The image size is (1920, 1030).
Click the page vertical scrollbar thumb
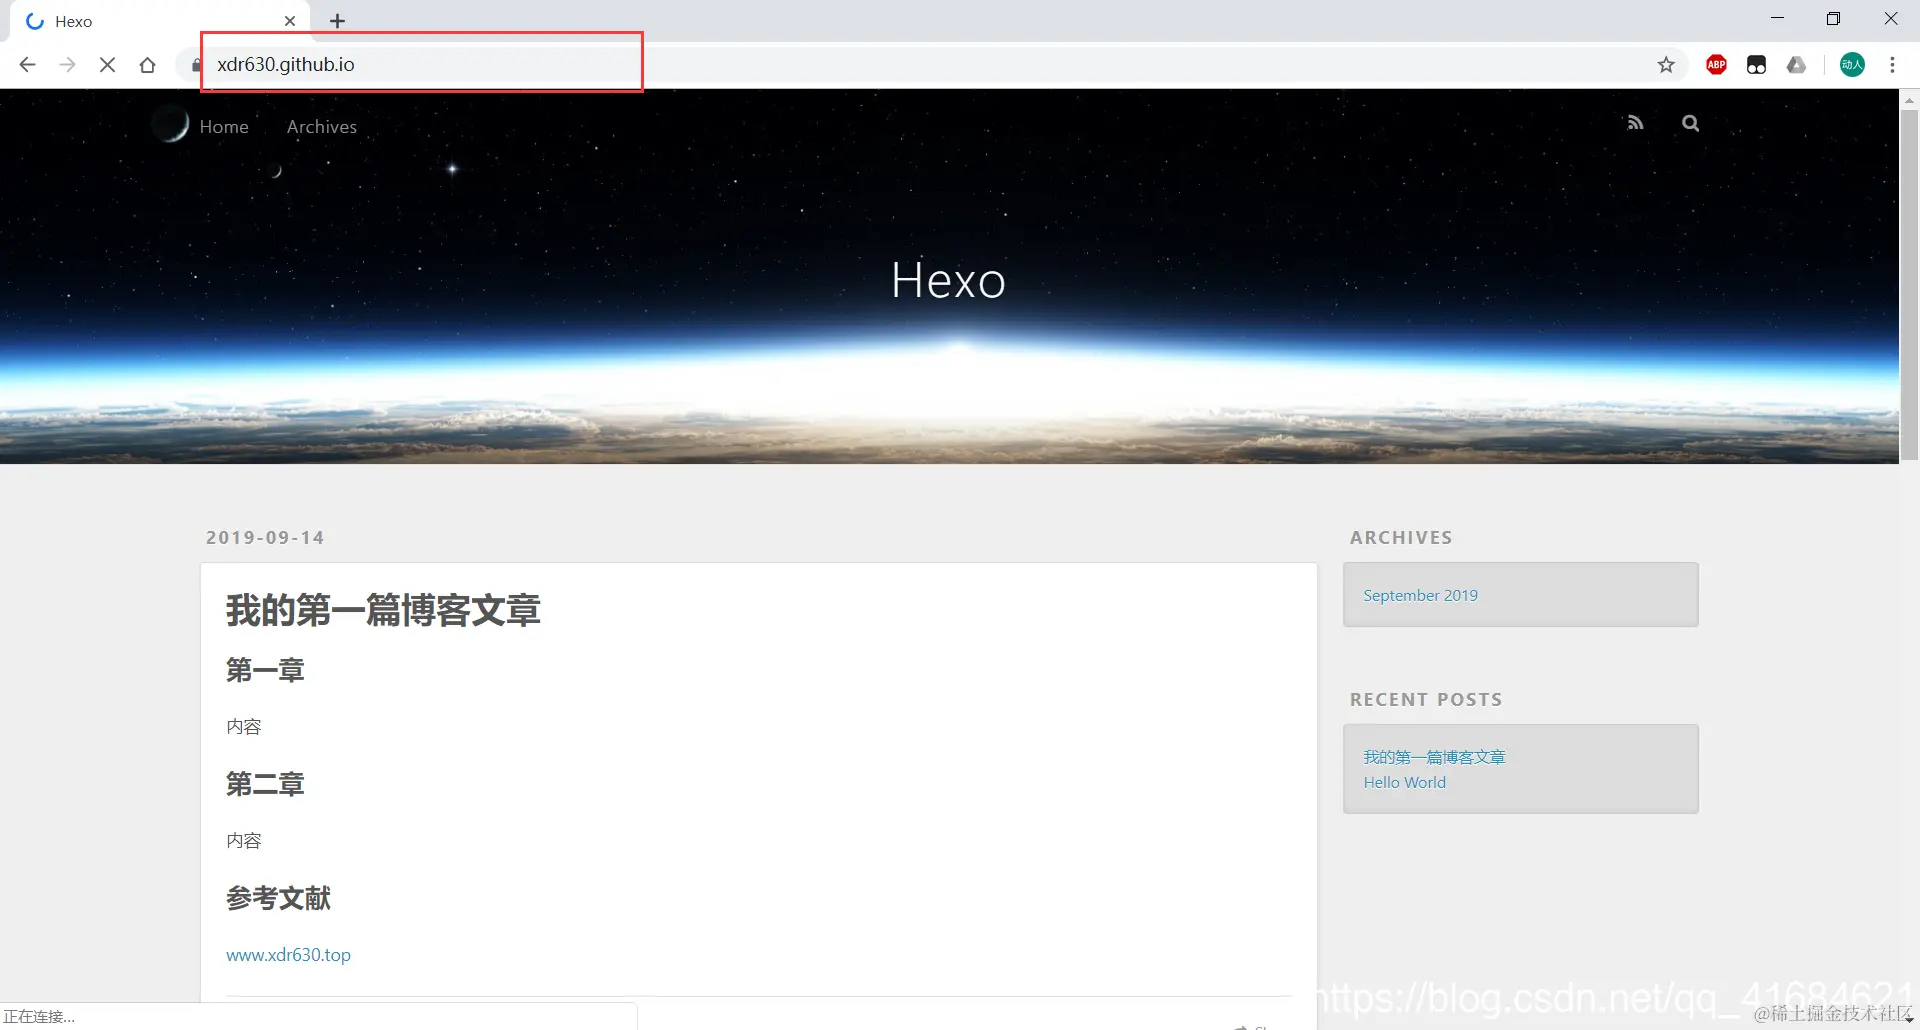click(1909, 285)
